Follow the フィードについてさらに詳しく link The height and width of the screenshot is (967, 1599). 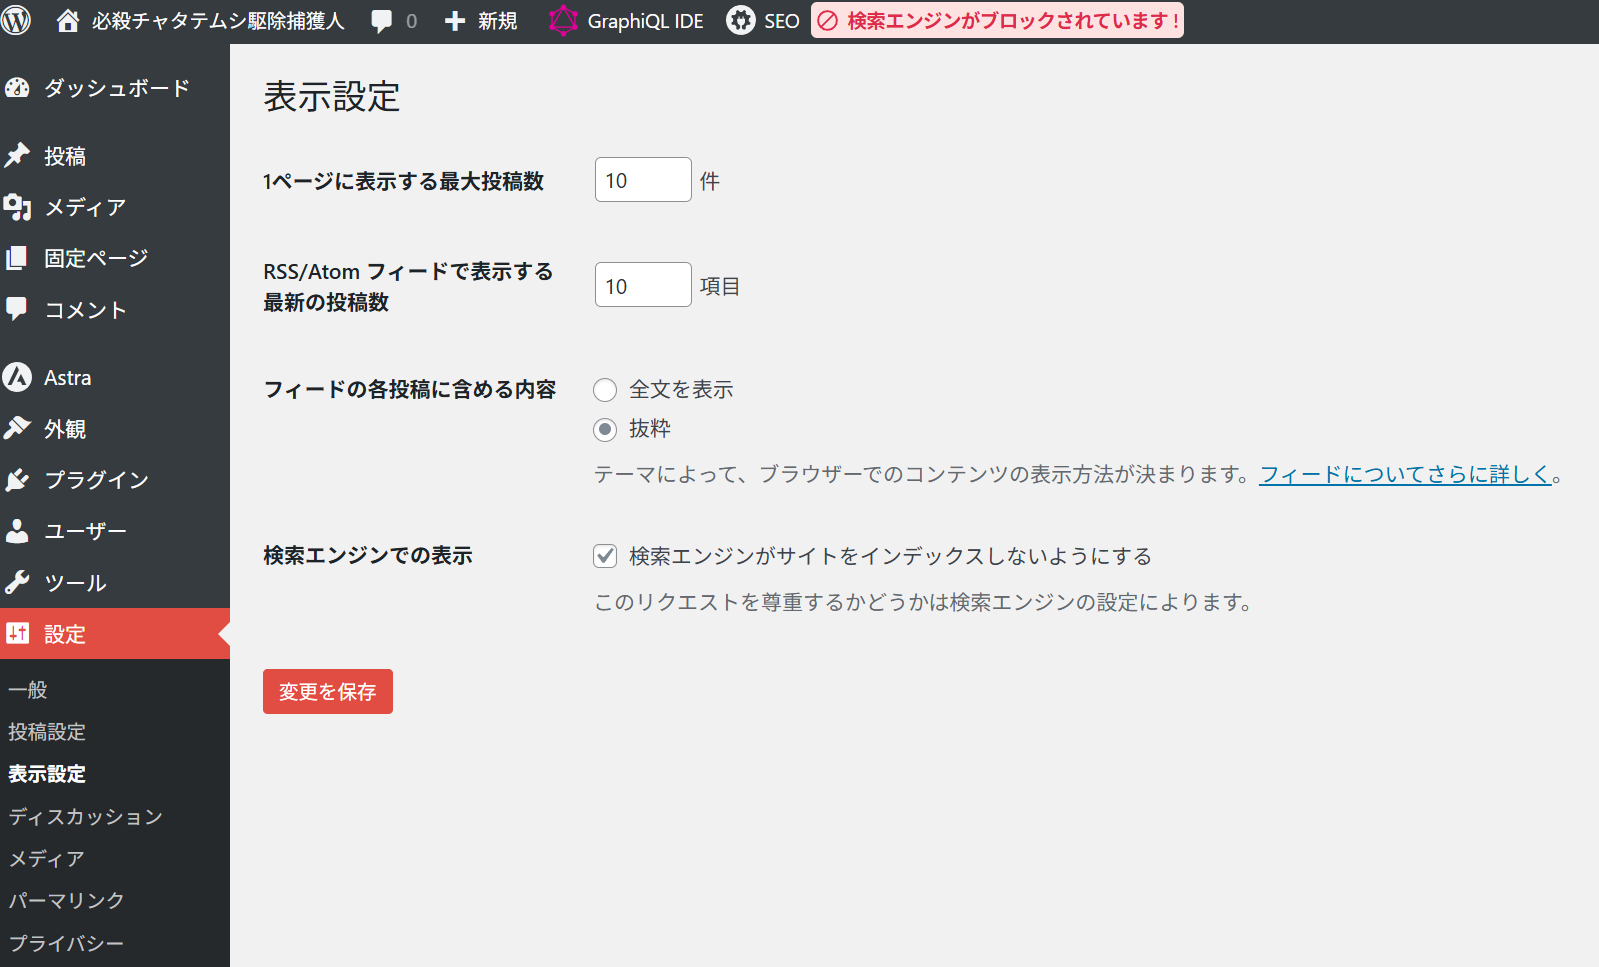[1405, 474]
